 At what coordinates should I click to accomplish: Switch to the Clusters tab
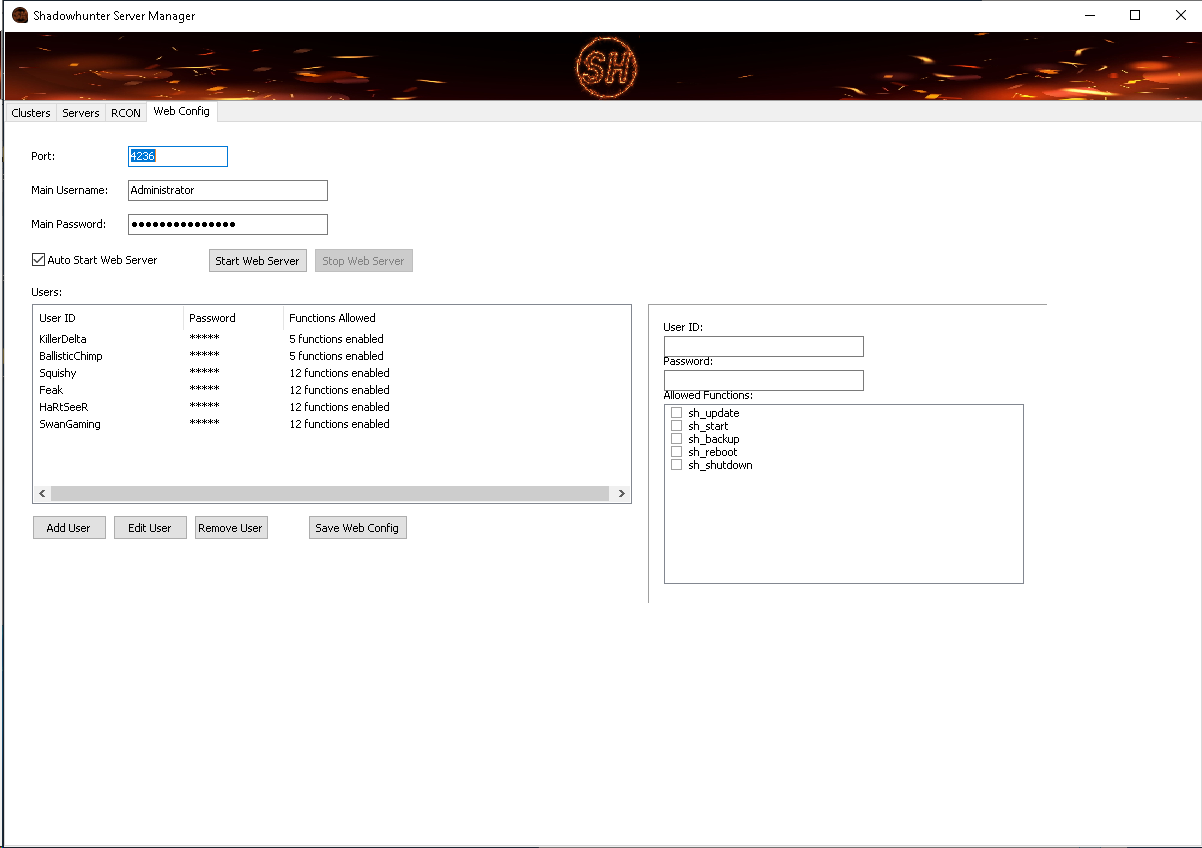(30, 112)
